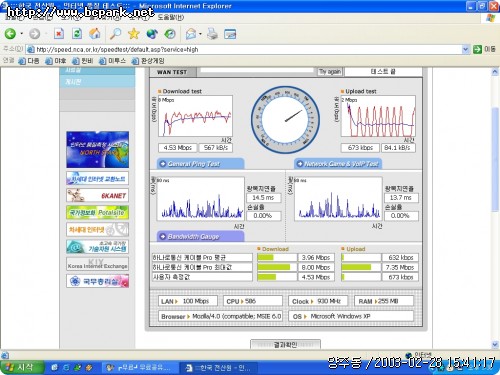Expand the Back button history dropdown arrow
Viewport: 500px width, 375px height.
pos(21,34)
